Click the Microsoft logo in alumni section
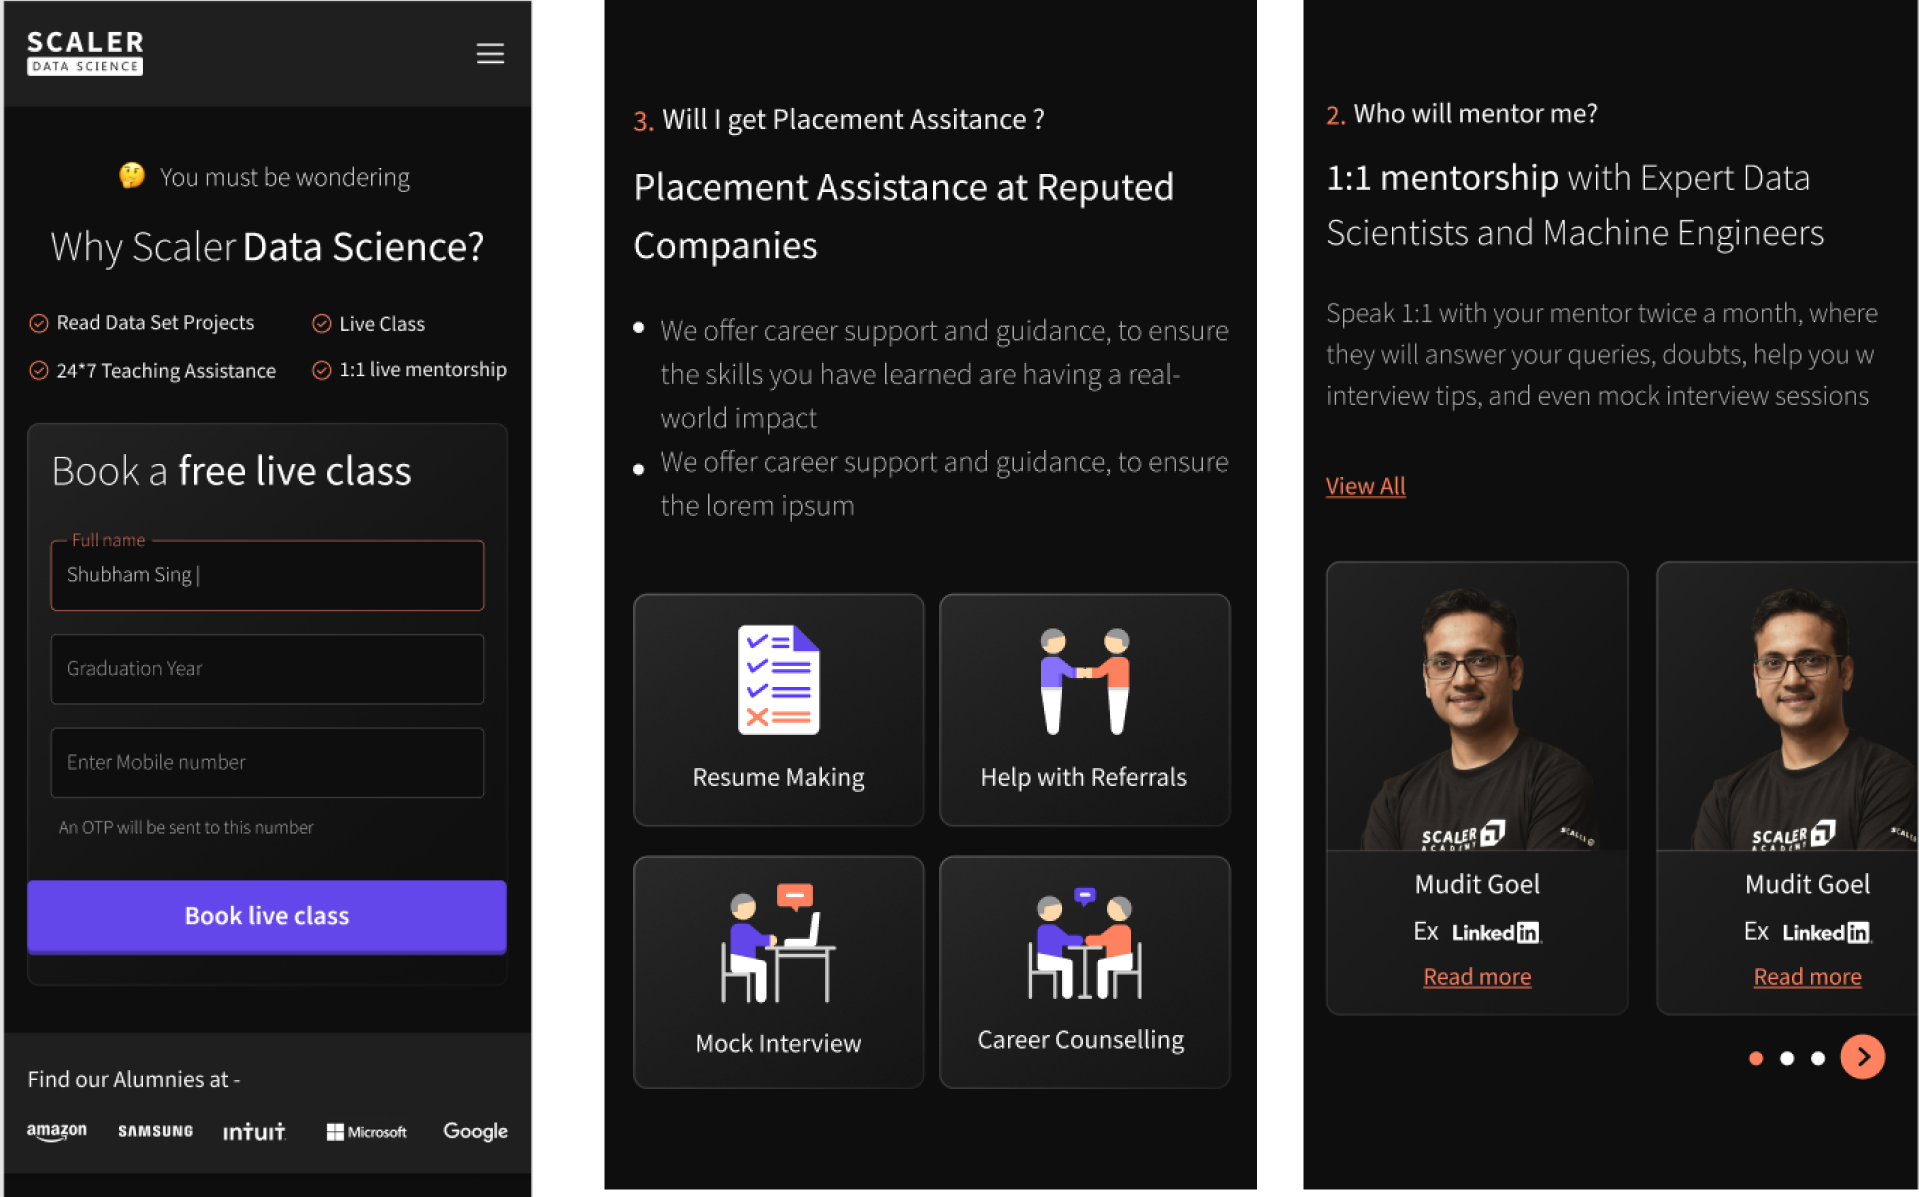The height and width of the screenshot is (1197, 1919). (366, 1131)
